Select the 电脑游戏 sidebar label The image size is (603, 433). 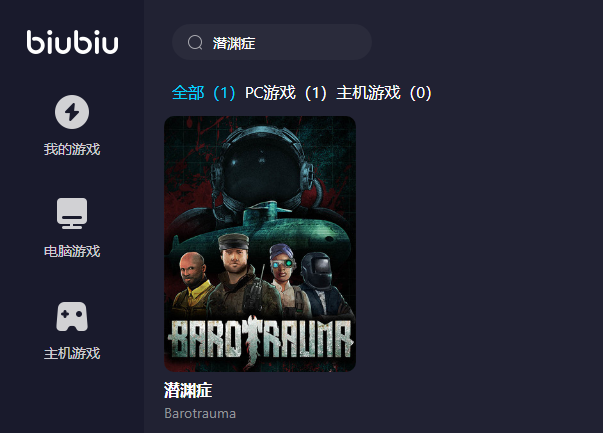coord(72,251)
